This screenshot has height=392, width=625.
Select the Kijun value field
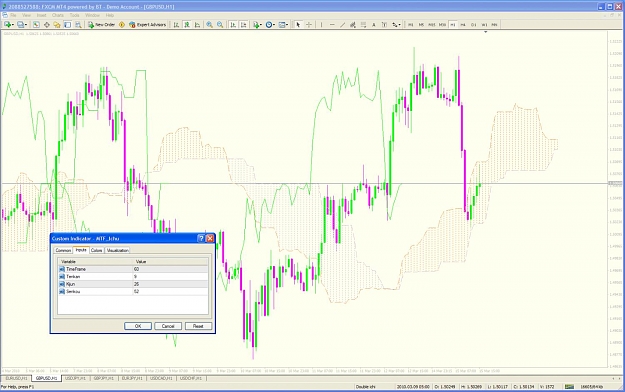coord(170,284)
